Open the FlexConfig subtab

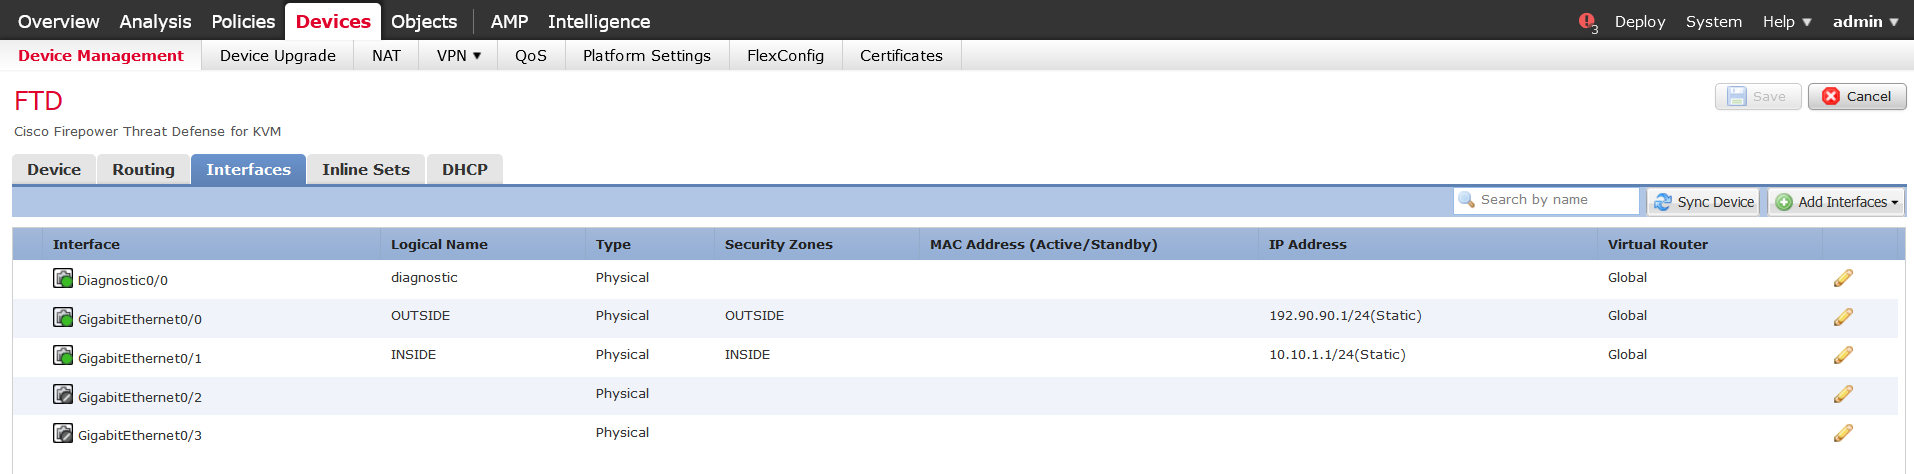click(x=785, y=55)
